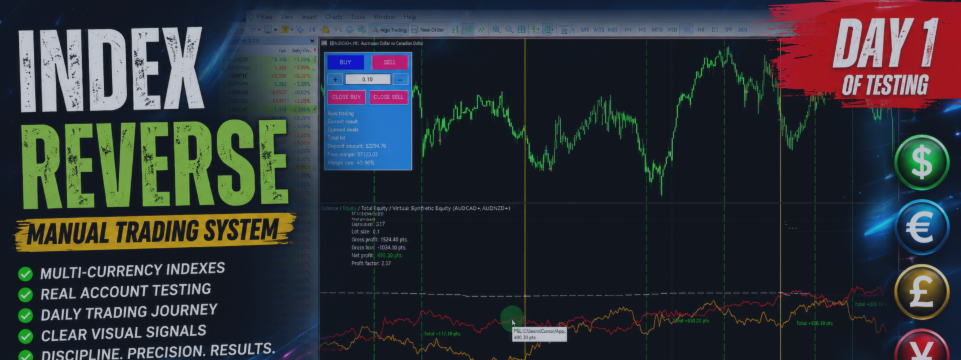Click the 'Net profit: 490.30 pts.' text
Image resolution: width=961 pixels, height=360 pixels.
click(377, 256)
